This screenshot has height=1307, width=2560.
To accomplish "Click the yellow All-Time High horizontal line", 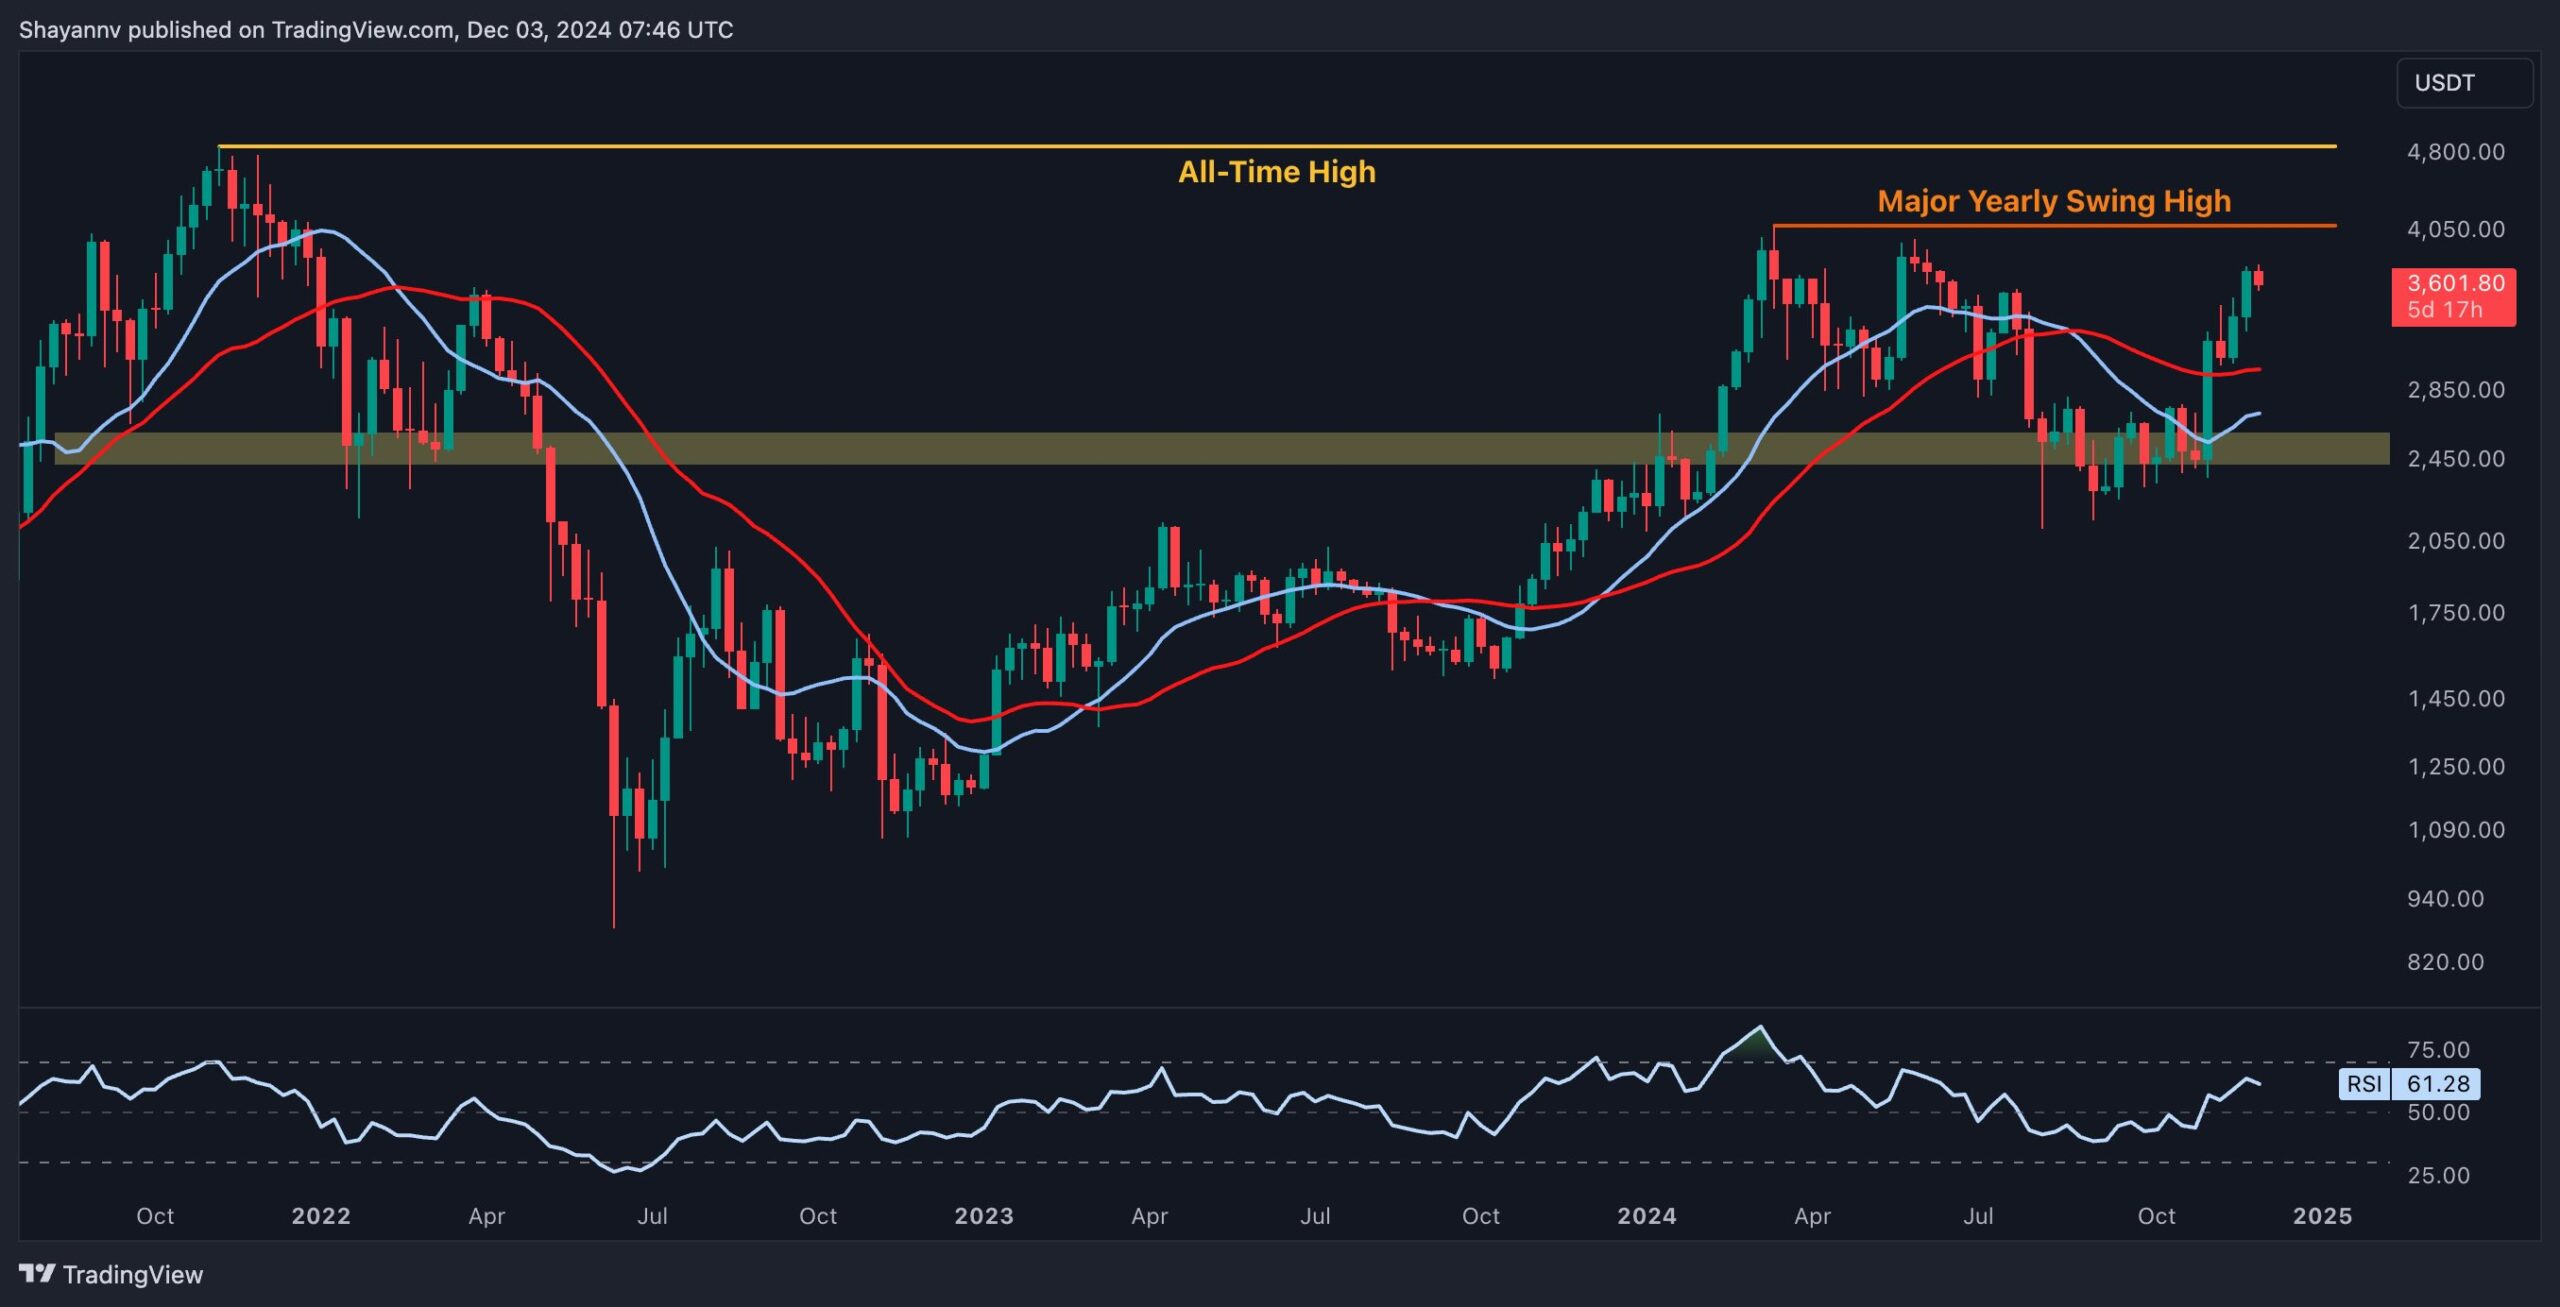I will tap(800, 146).
